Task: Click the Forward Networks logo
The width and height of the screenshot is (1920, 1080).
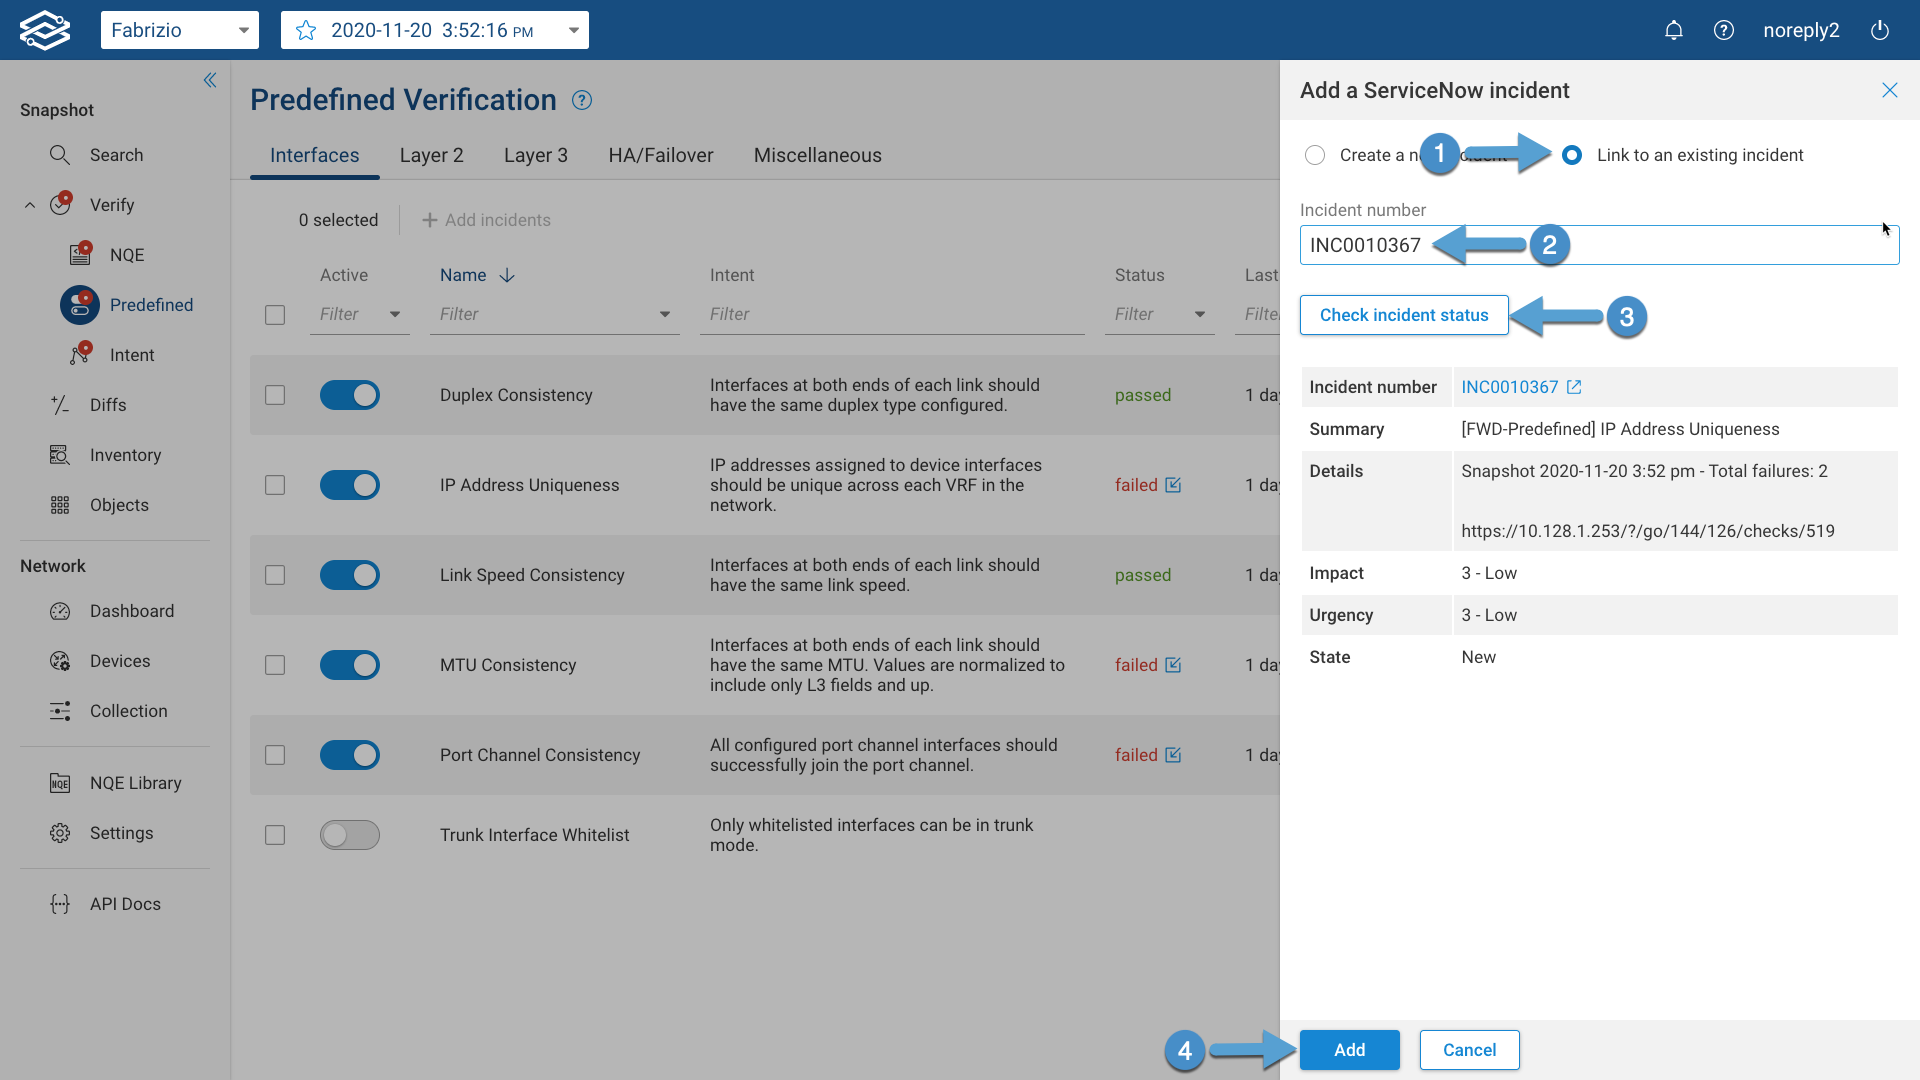Action: click(45, 29)
